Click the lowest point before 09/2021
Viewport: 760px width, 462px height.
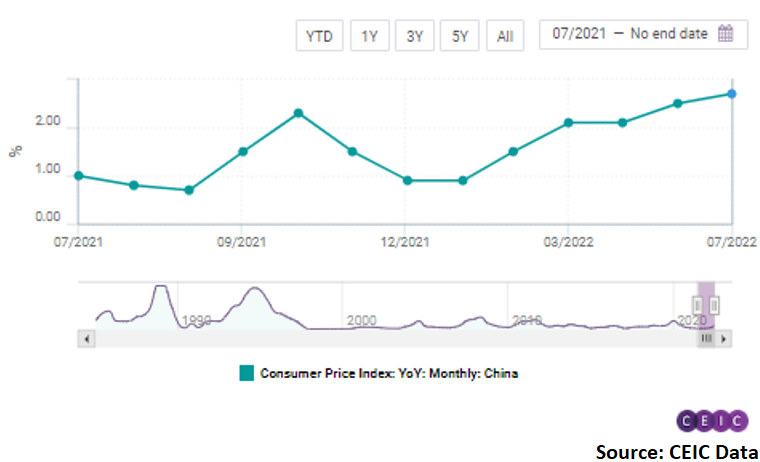189,190
